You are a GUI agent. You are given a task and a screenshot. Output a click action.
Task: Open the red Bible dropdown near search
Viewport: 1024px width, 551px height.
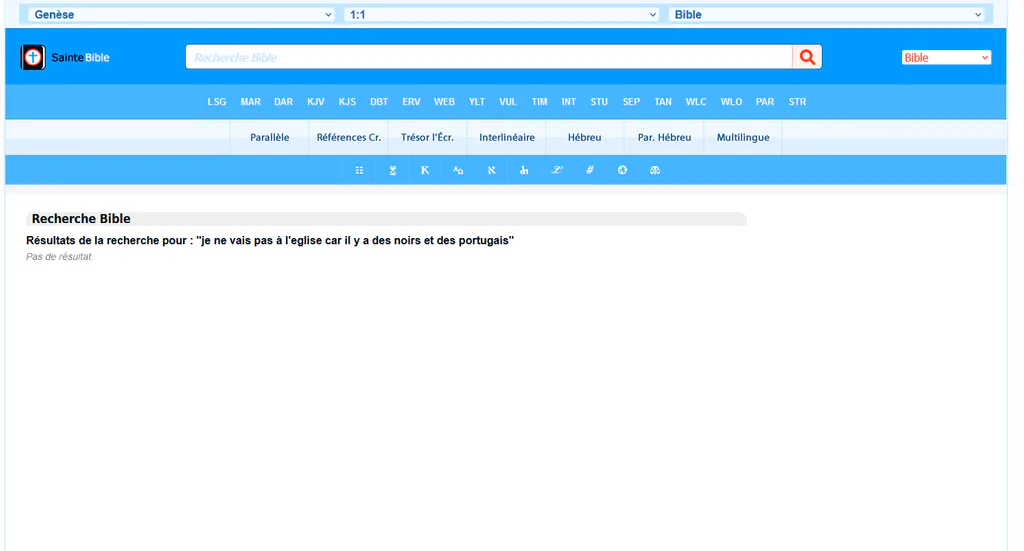[946, 57]
